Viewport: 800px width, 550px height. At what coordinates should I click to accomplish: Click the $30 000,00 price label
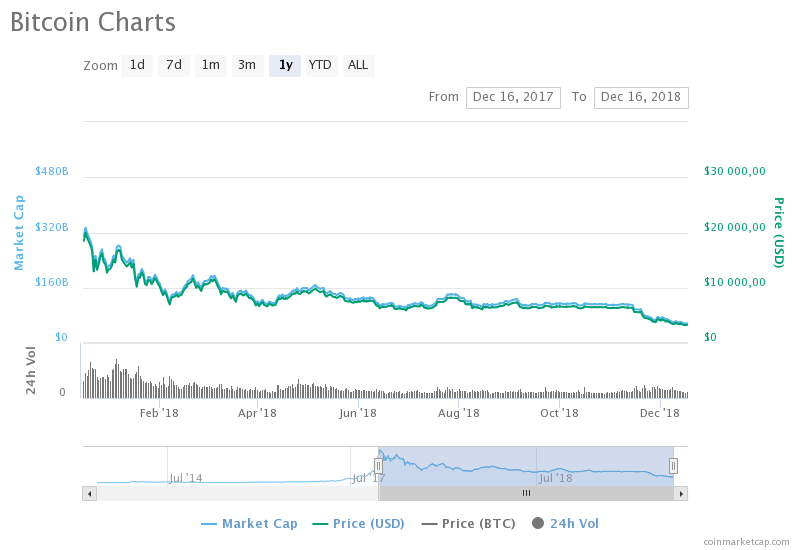click(x=735, y=171)
